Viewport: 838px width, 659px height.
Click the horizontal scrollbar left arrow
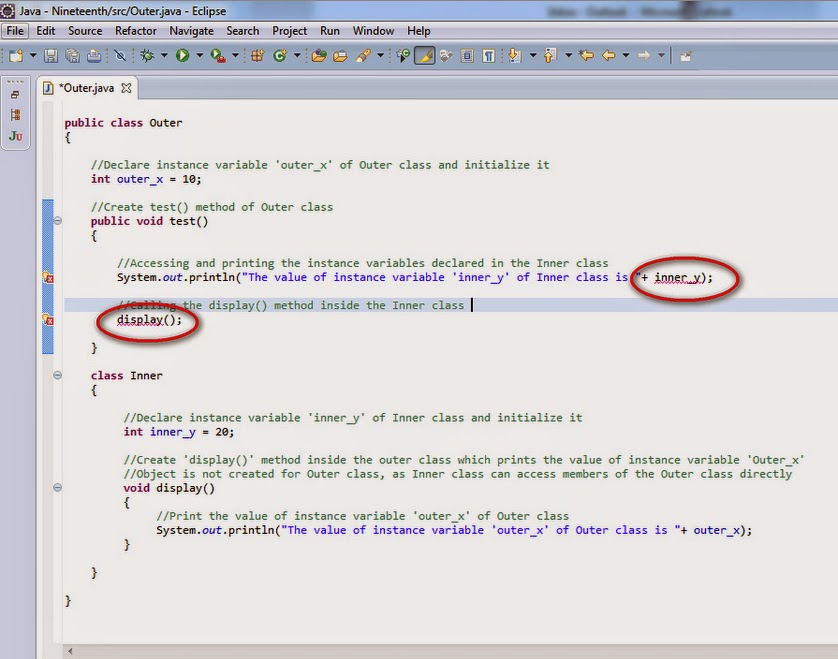point(70,651)
